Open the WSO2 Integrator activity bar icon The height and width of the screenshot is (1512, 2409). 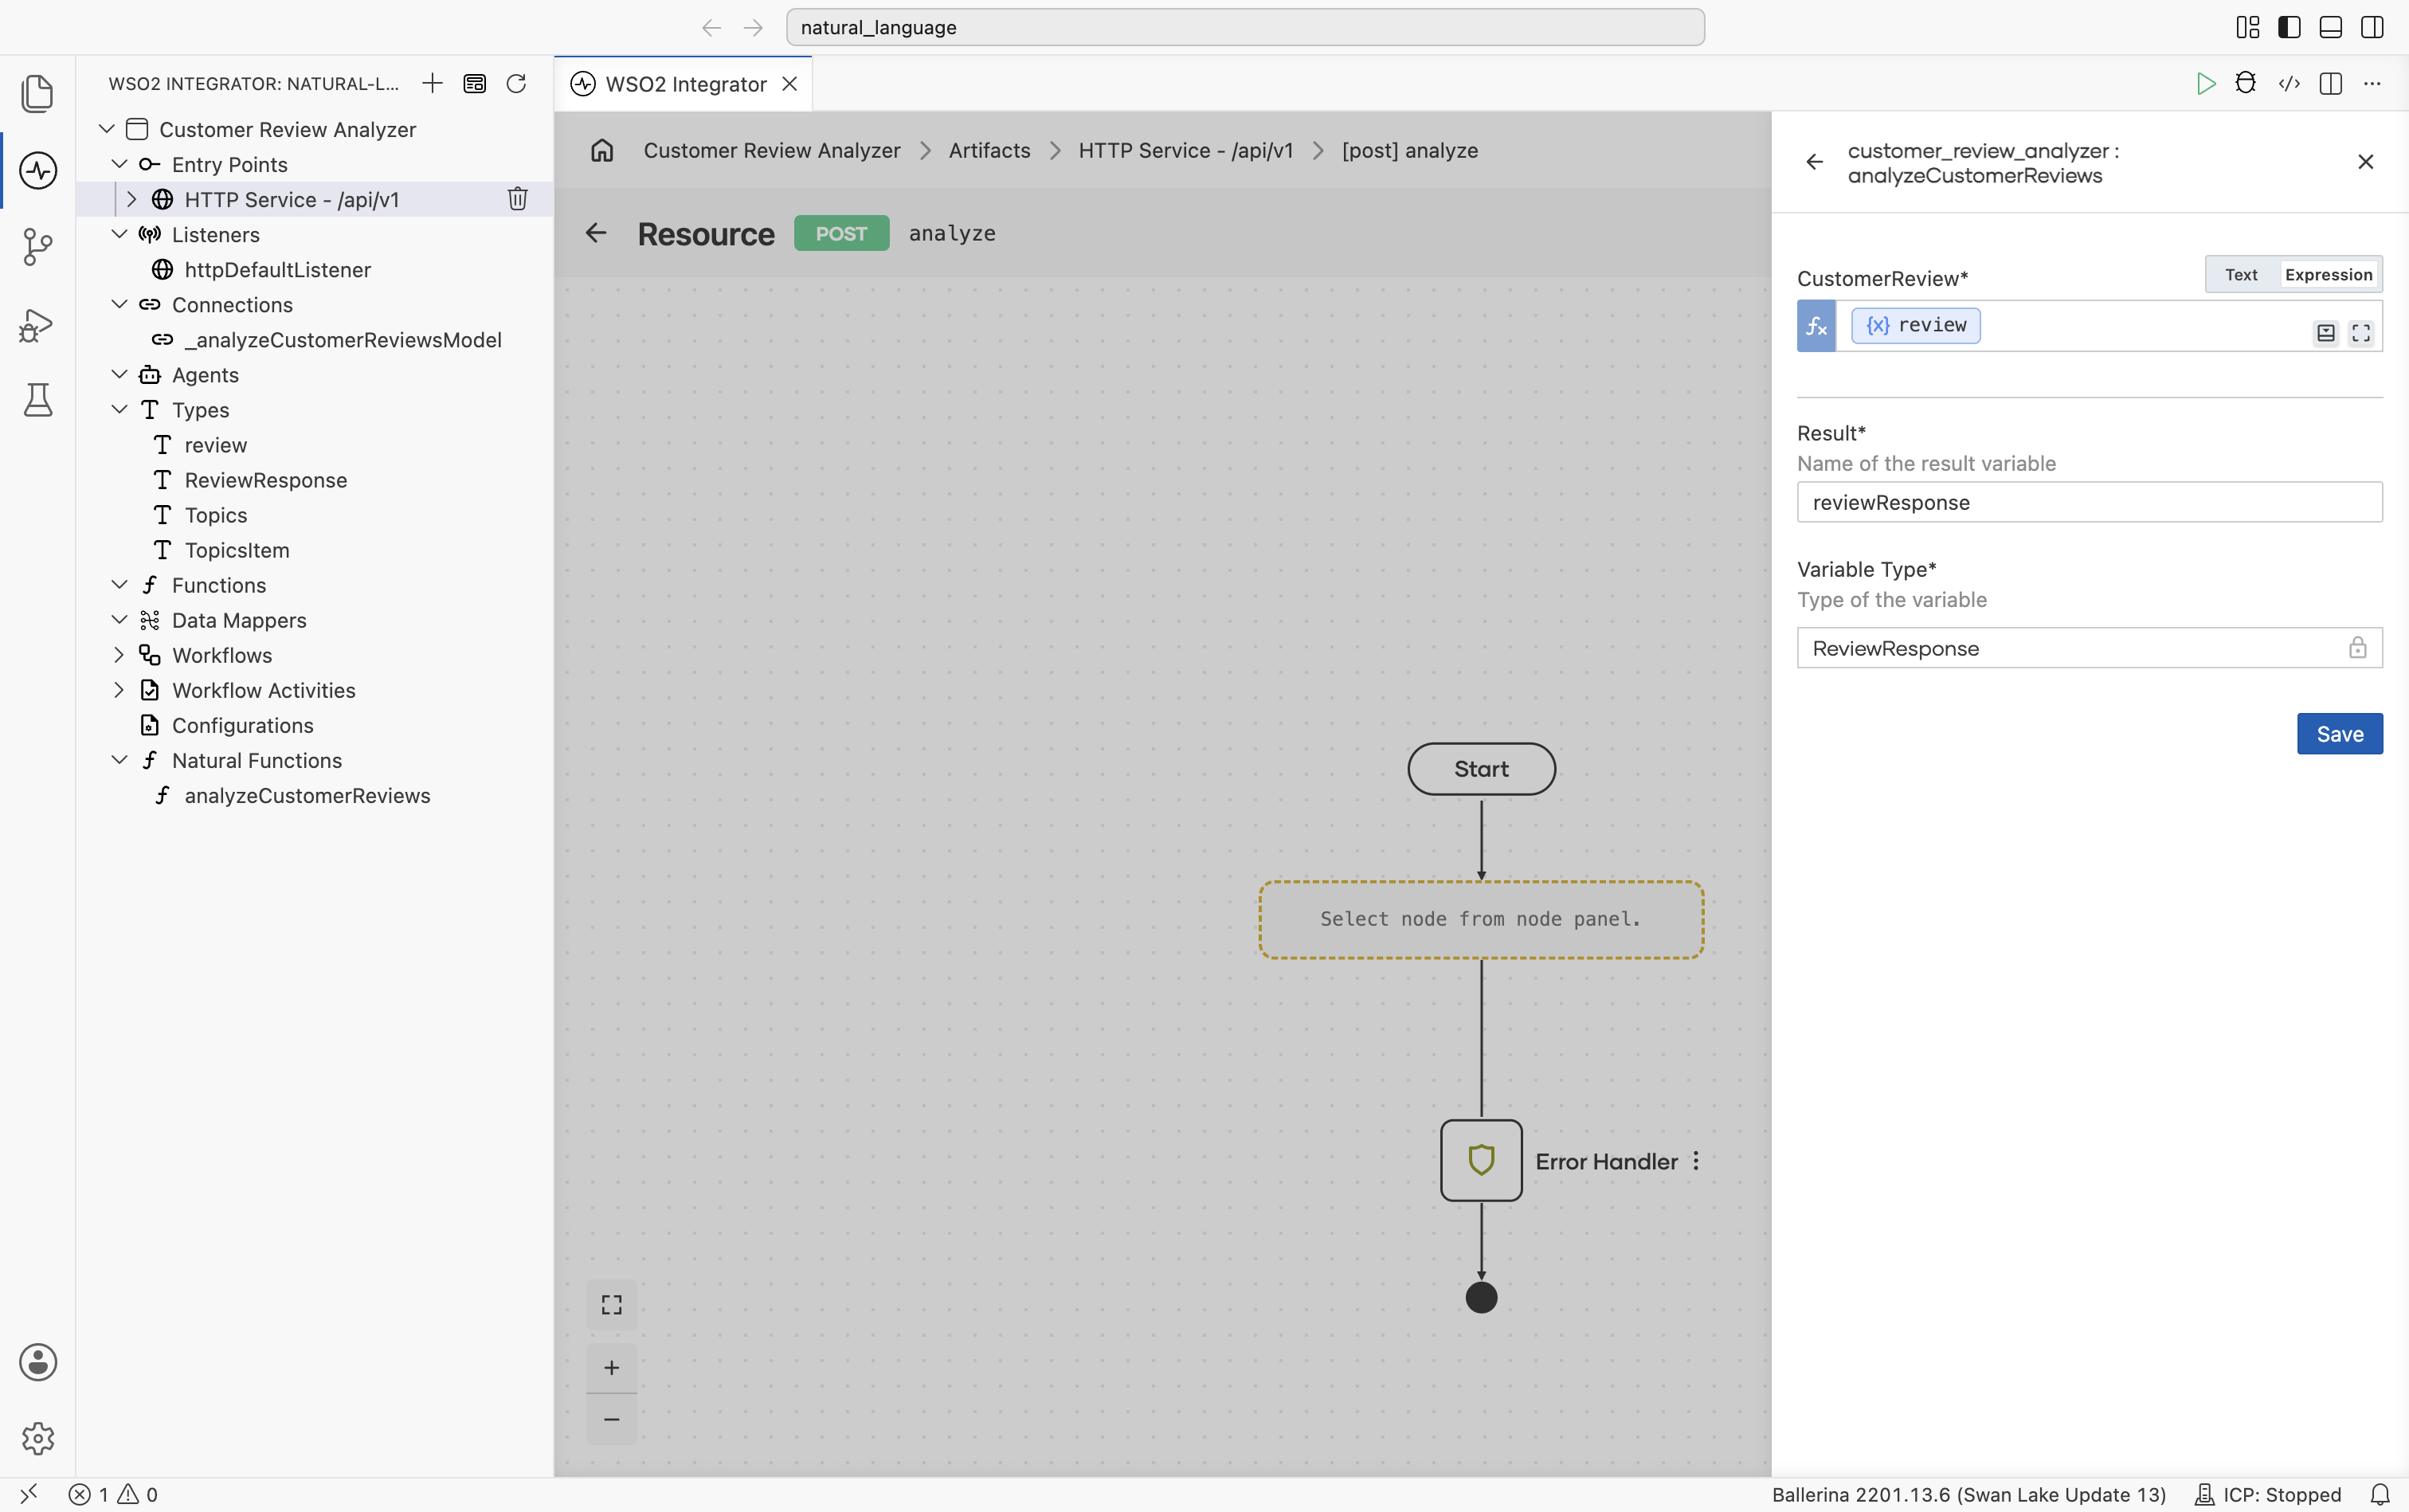coord(37,170)
